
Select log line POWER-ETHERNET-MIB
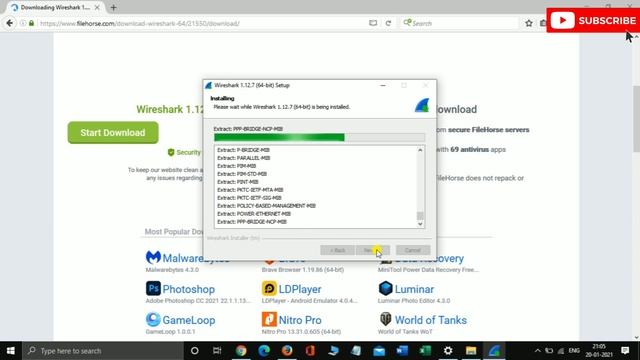254,213
